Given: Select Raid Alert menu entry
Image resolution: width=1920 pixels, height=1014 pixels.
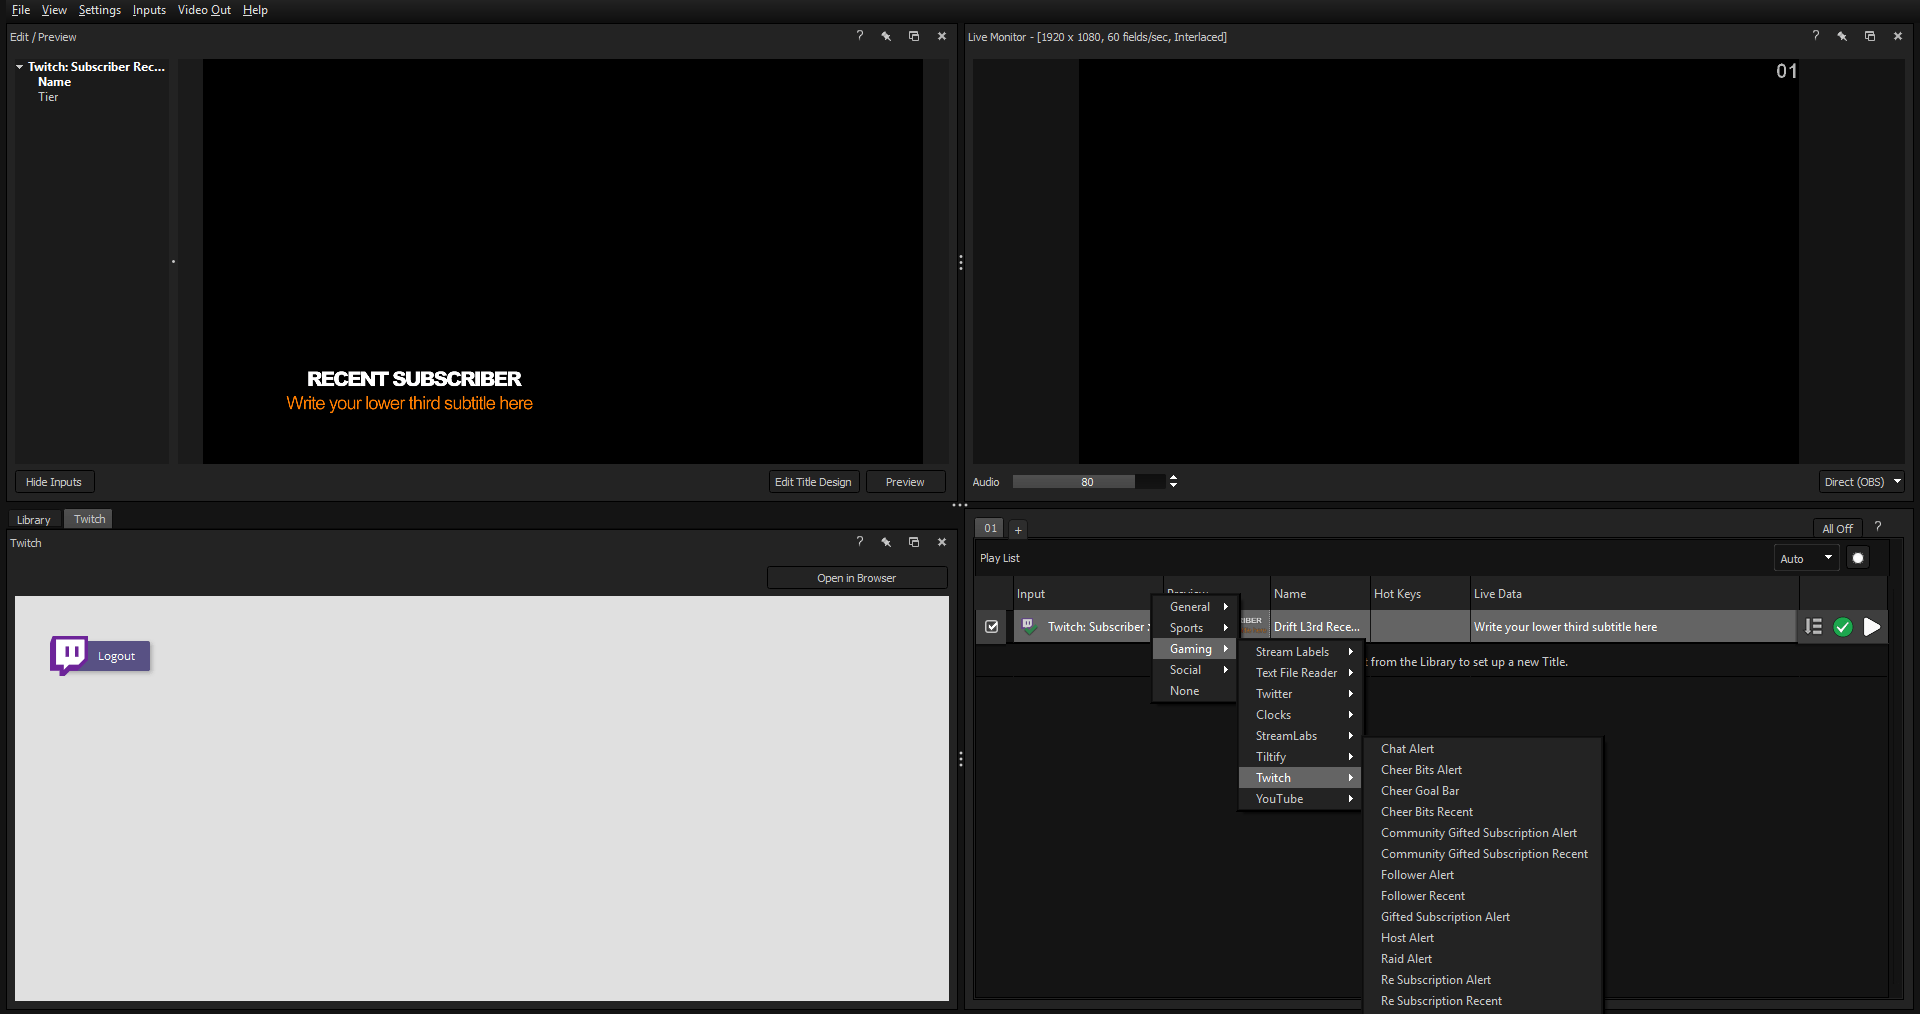Looking at the screenshot, I should coord(1483,959).
